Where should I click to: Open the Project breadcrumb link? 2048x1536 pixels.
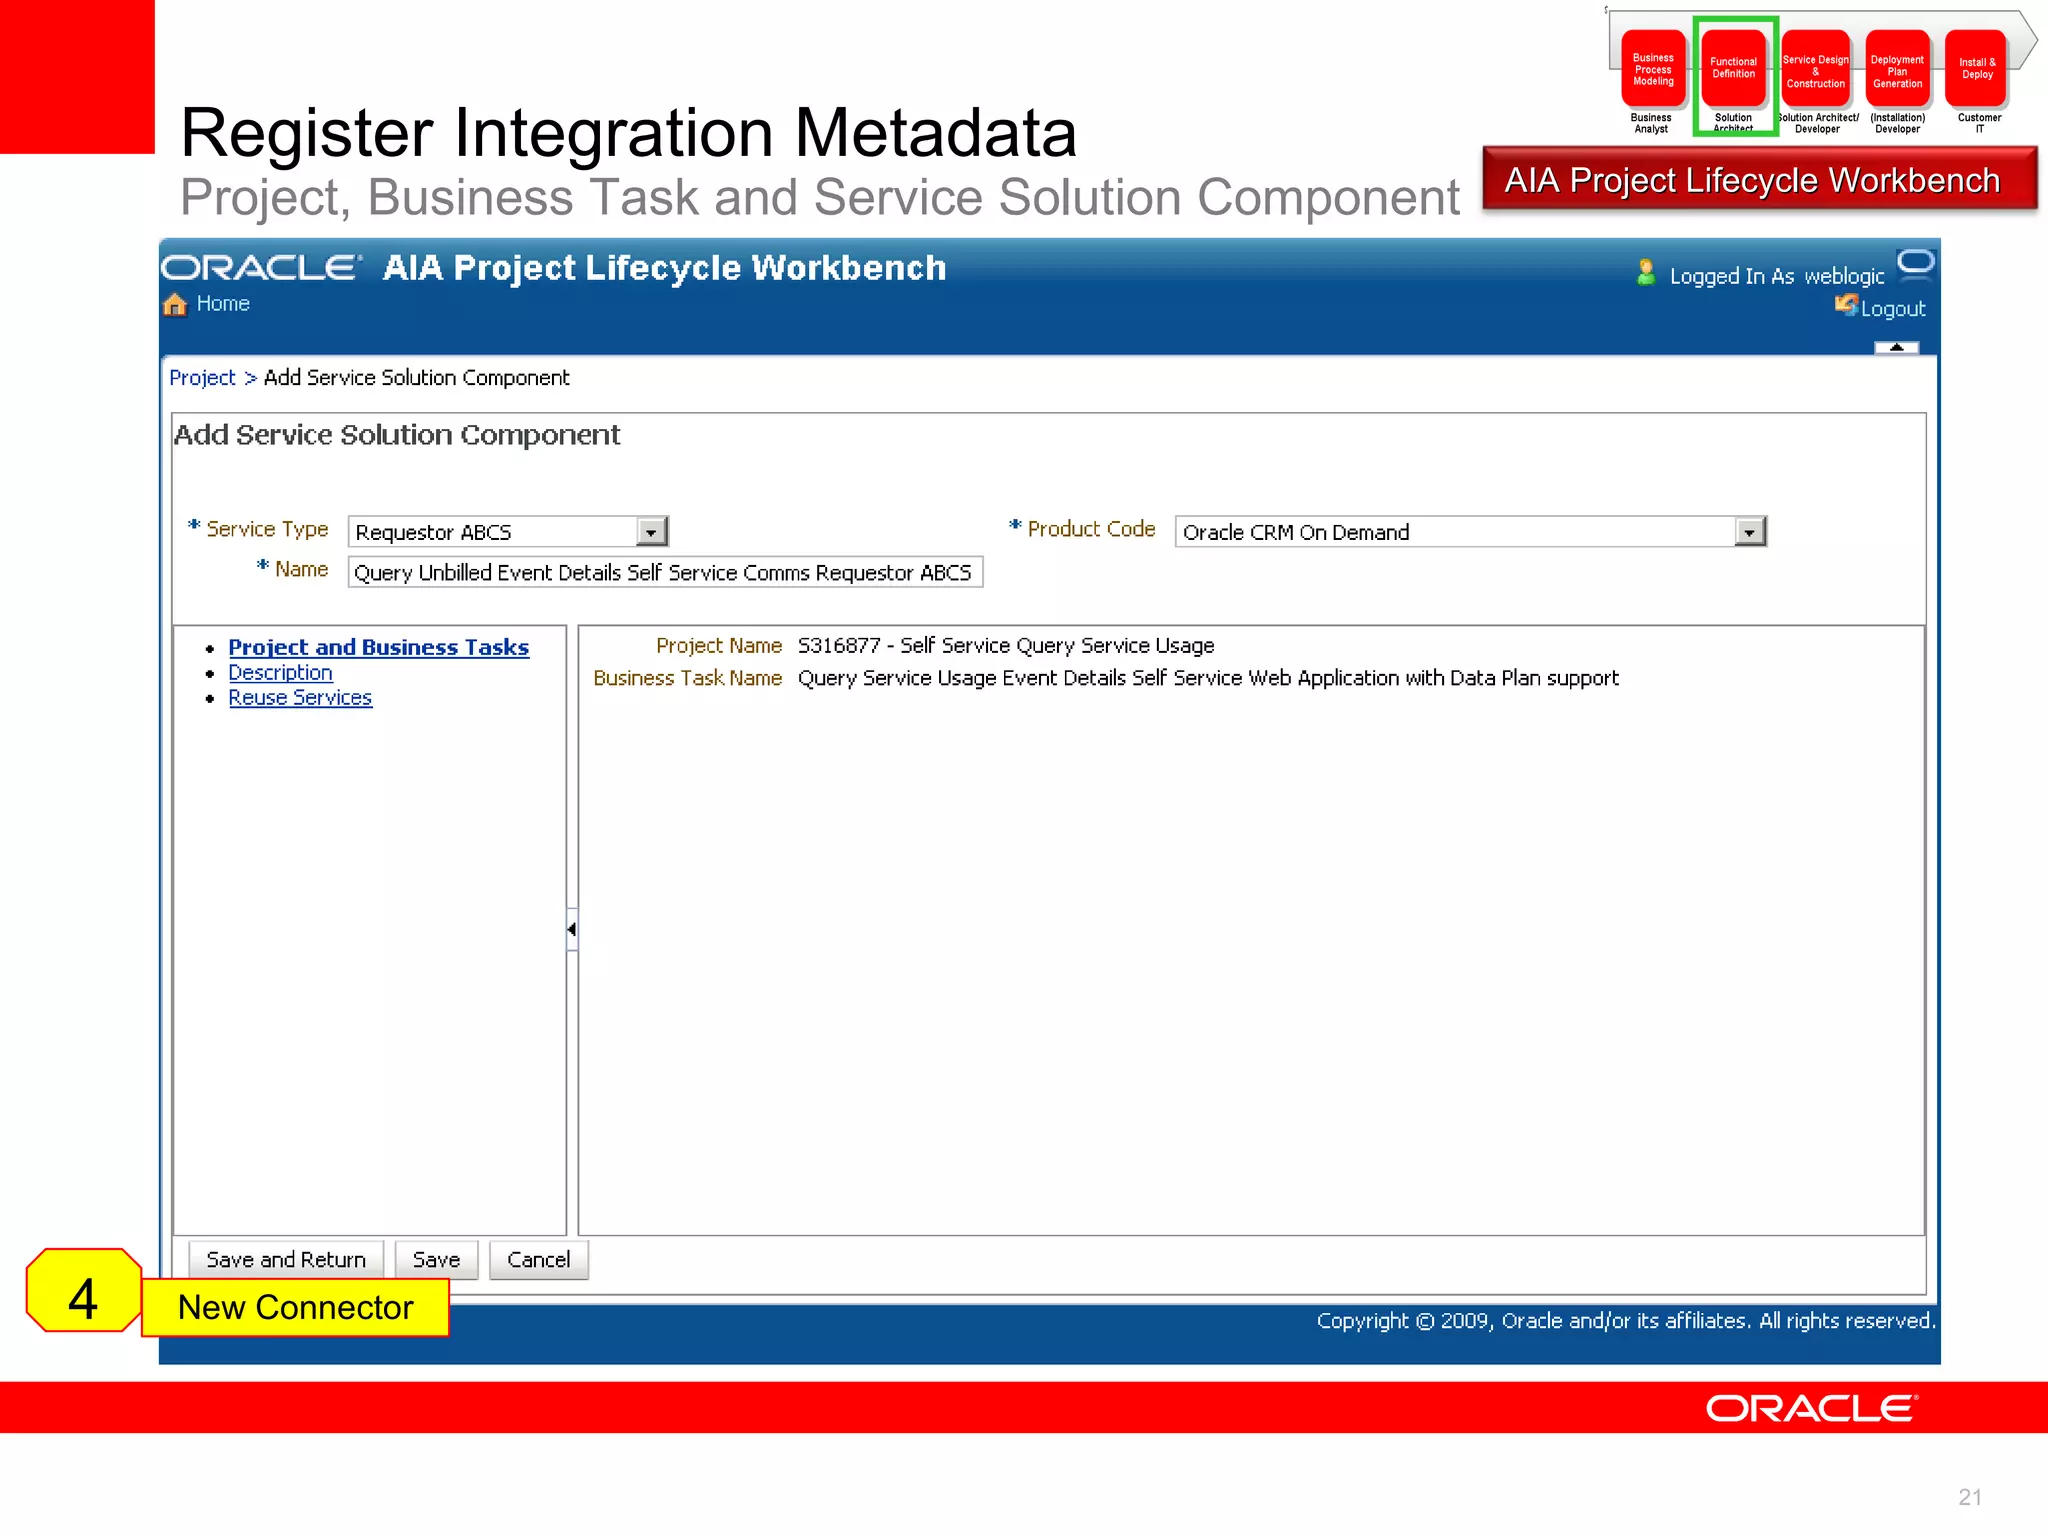click(x=202, y=378)
